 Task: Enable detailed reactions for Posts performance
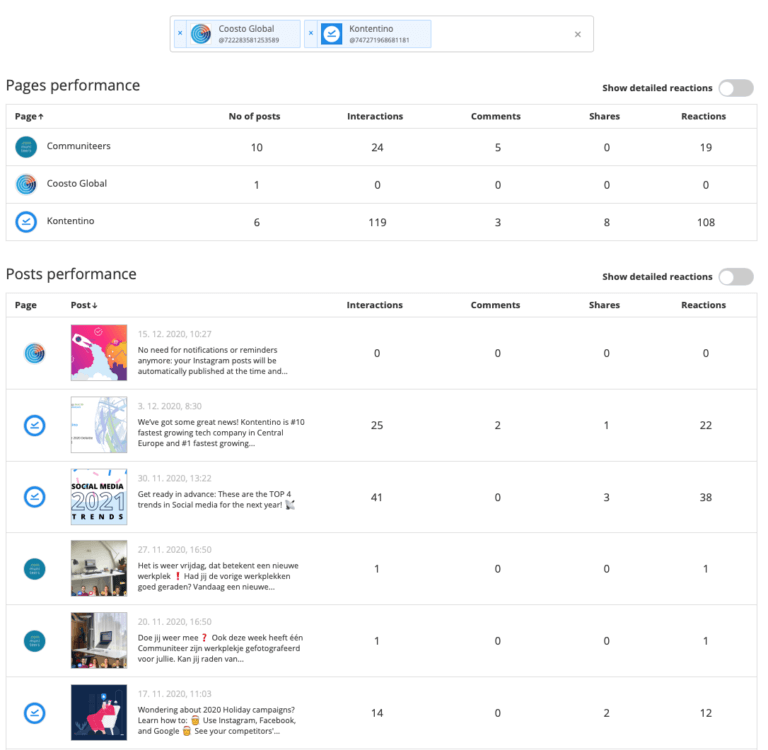point(735,277)
